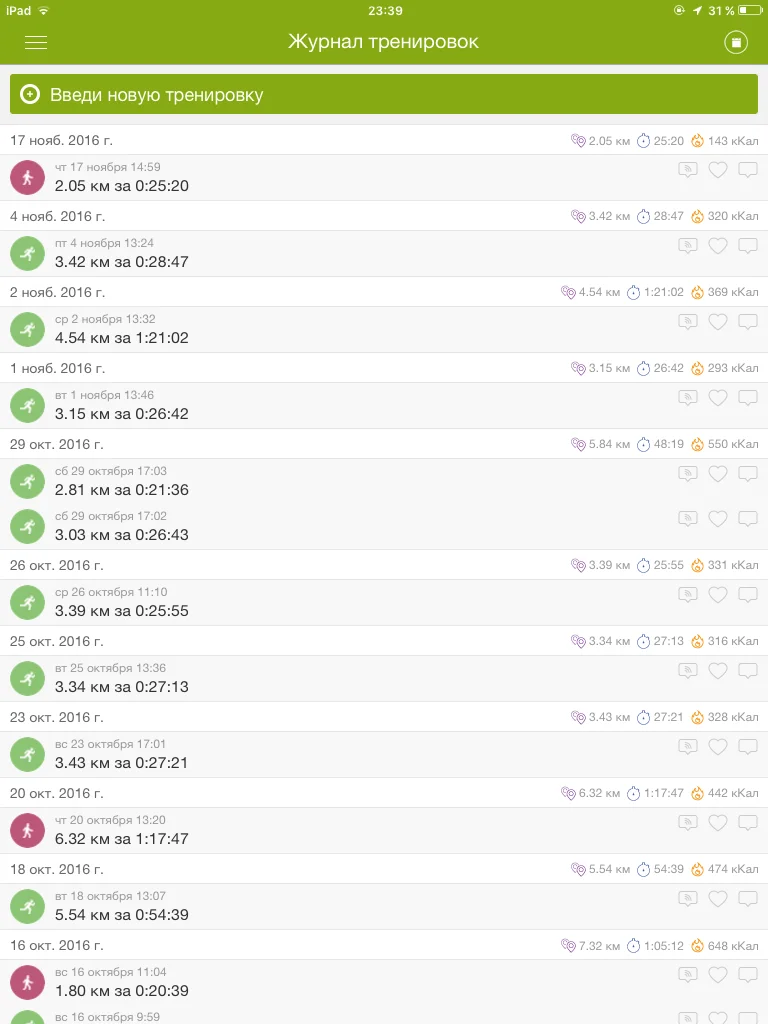Like the 17 ноября 2.05 км workout
Image resolution: width=768 pixels, height=1024 pixels.
tap(717, 170)
